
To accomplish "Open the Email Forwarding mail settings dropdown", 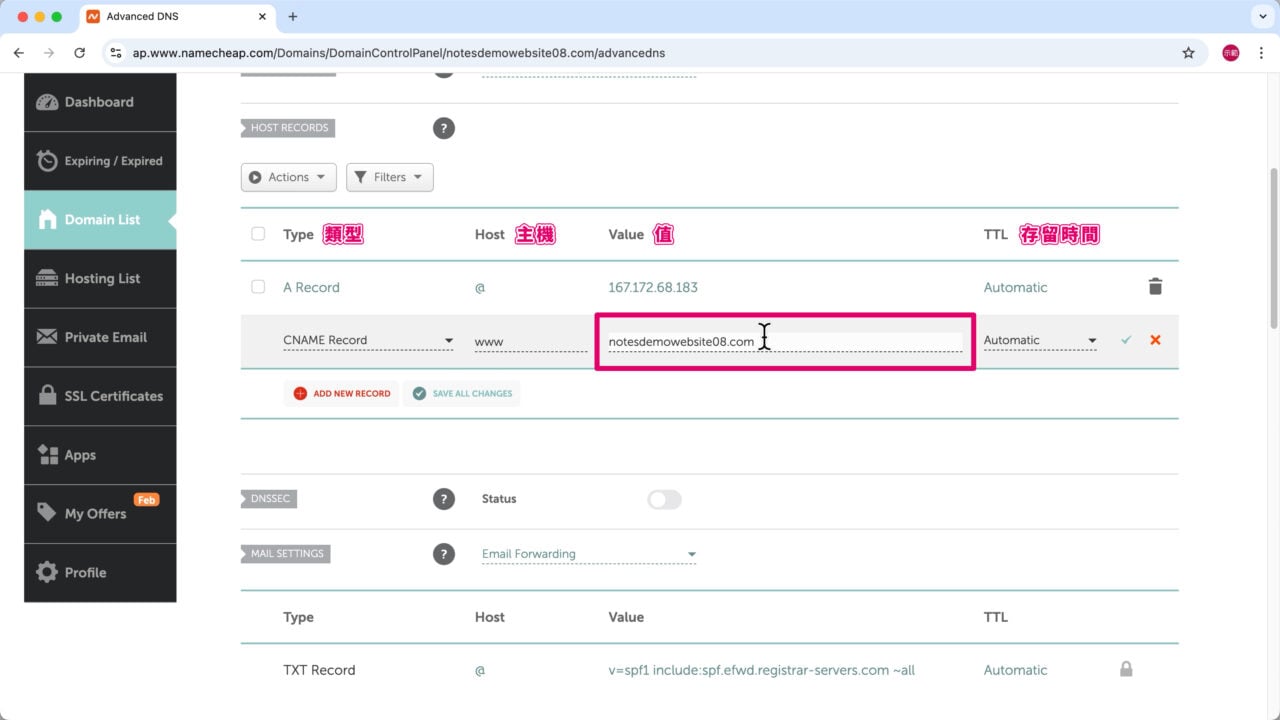I will click(x=588, y=554).
